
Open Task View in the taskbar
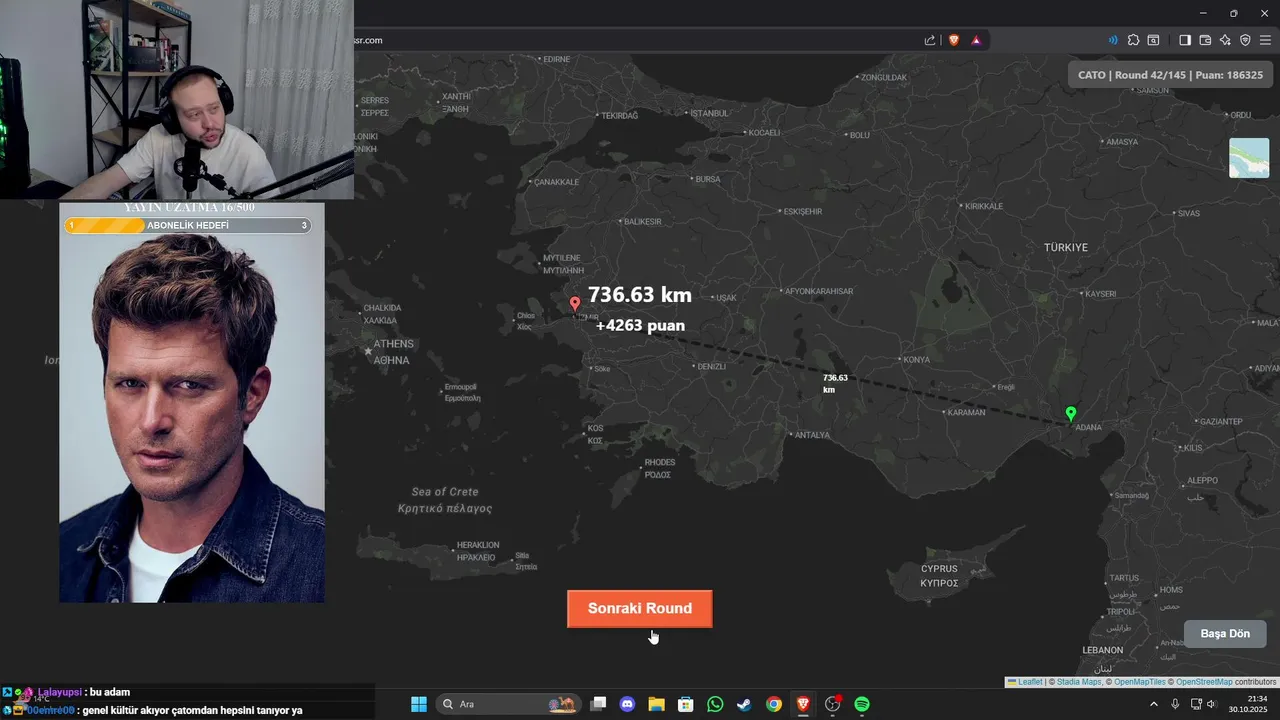tap(598, 704)
